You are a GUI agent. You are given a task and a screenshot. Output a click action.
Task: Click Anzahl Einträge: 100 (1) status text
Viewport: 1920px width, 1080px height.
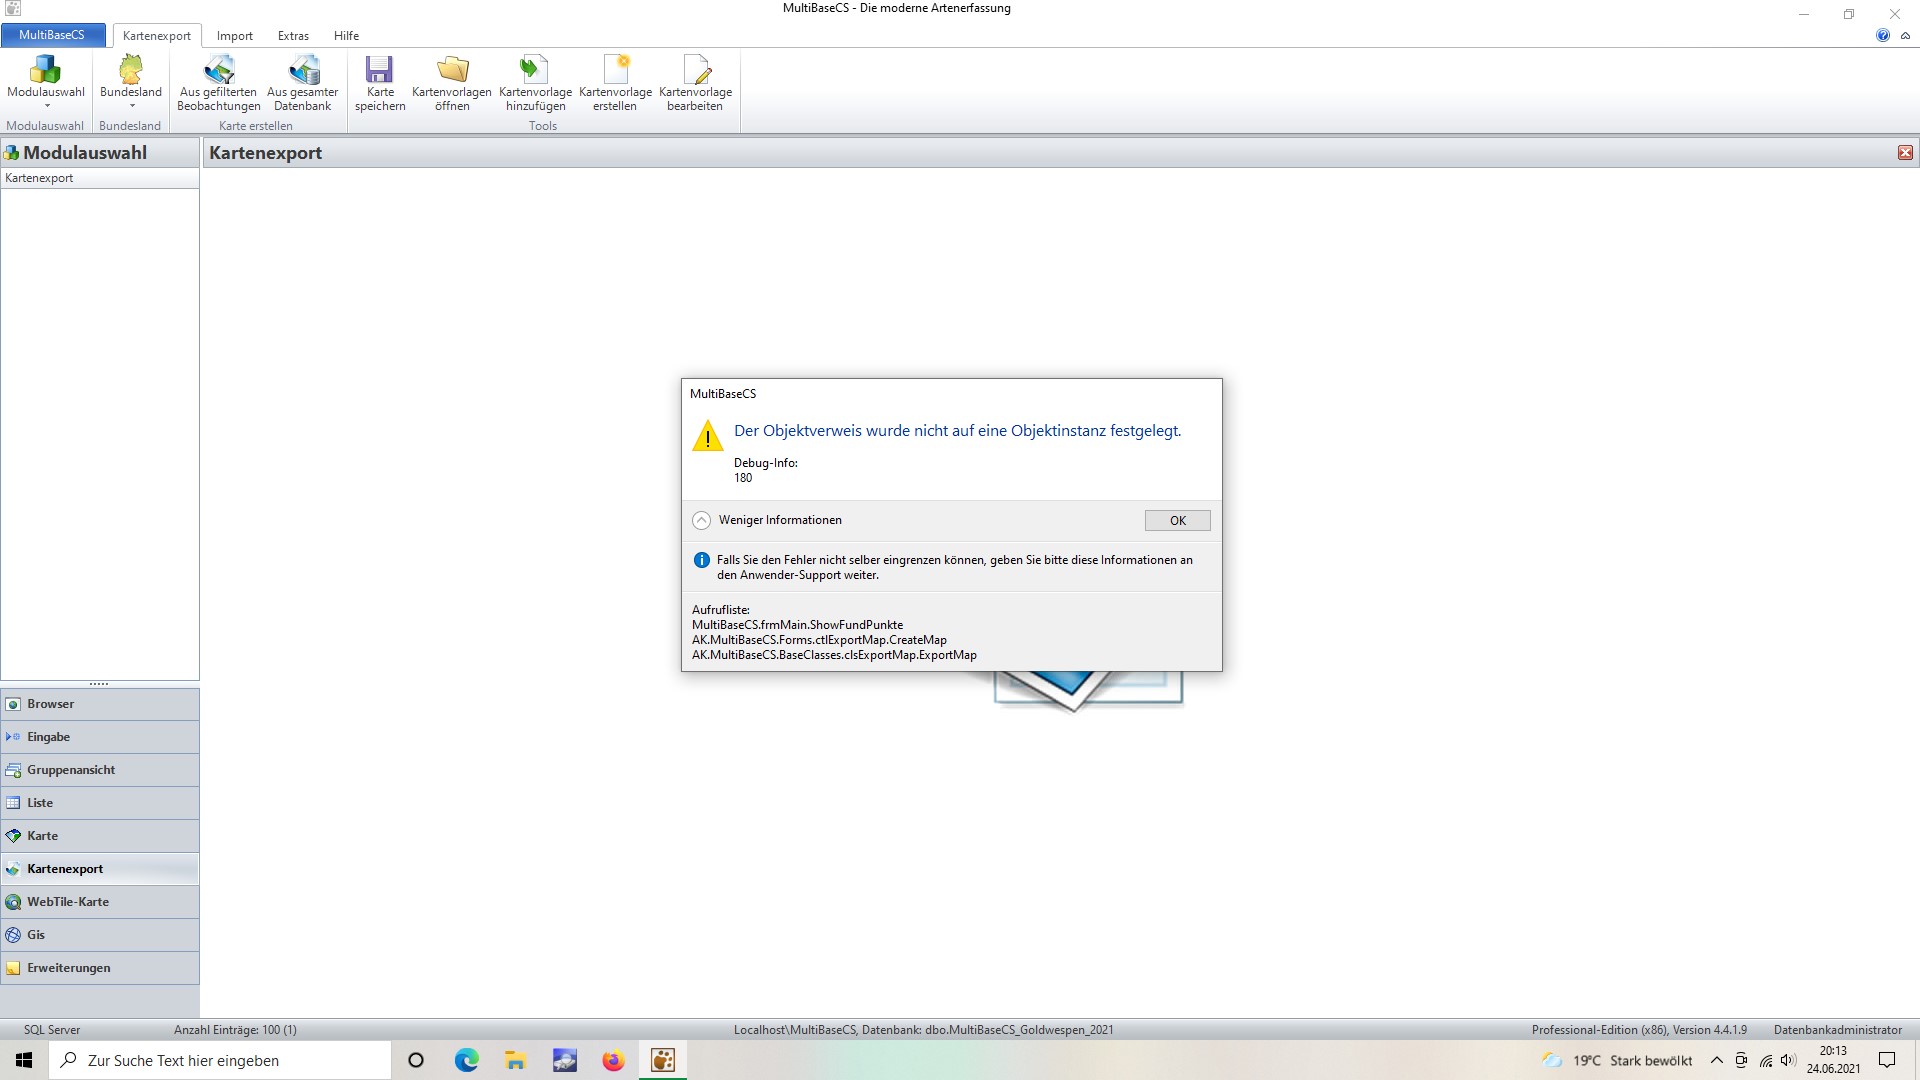(x=235, y=1030)
